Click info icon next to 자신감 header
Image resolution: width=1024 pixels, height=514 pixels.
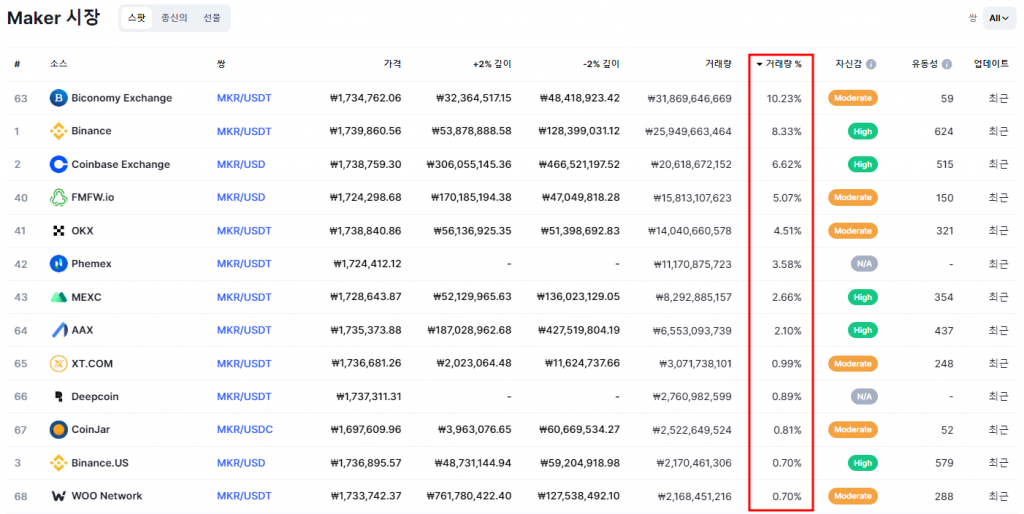tap(871, 64)
